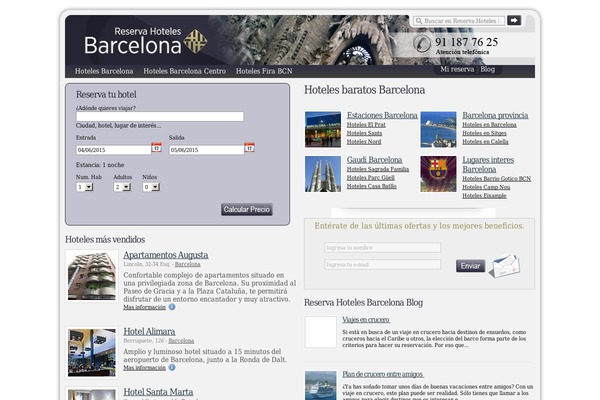Click the Entrada date field
Viewport: 600px width, 400px height.
[x=114, y=150]
